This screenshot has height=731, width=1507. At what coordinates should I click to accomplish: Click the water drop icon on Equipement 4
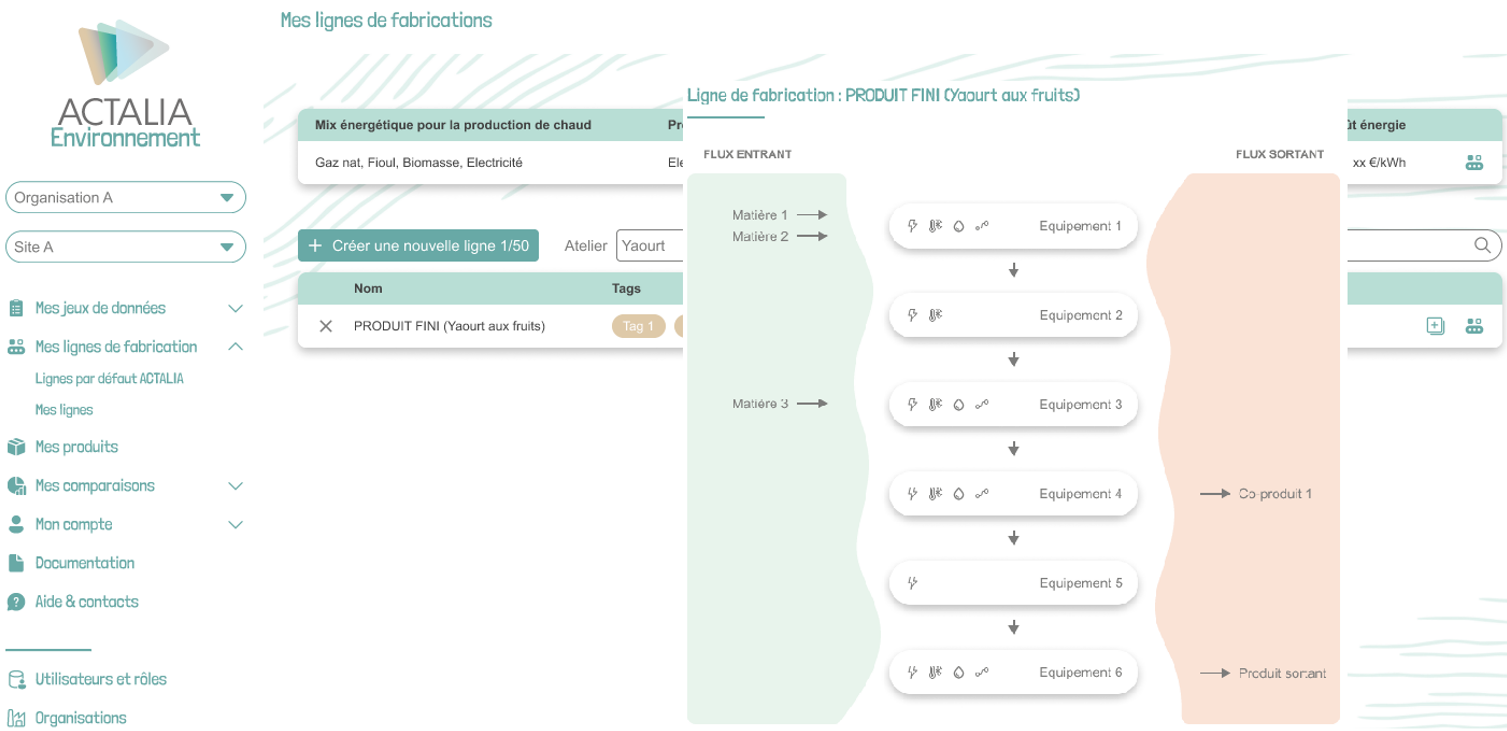pyautogui.click(x=958, y=493)
